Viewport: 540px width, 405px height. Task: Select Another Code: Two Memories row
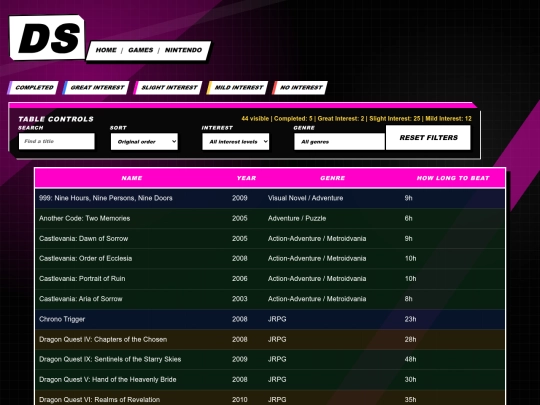pos(270,218)
